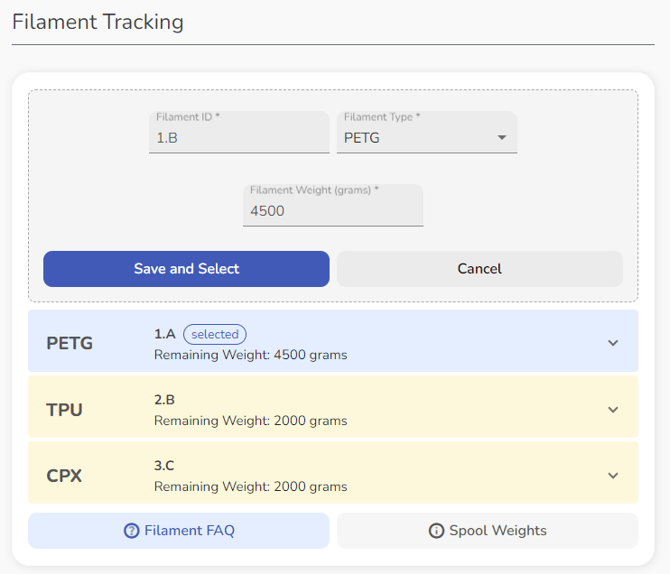Select the CPX material label in the list
Screen dimensions: 670x574
click(65, 475)
